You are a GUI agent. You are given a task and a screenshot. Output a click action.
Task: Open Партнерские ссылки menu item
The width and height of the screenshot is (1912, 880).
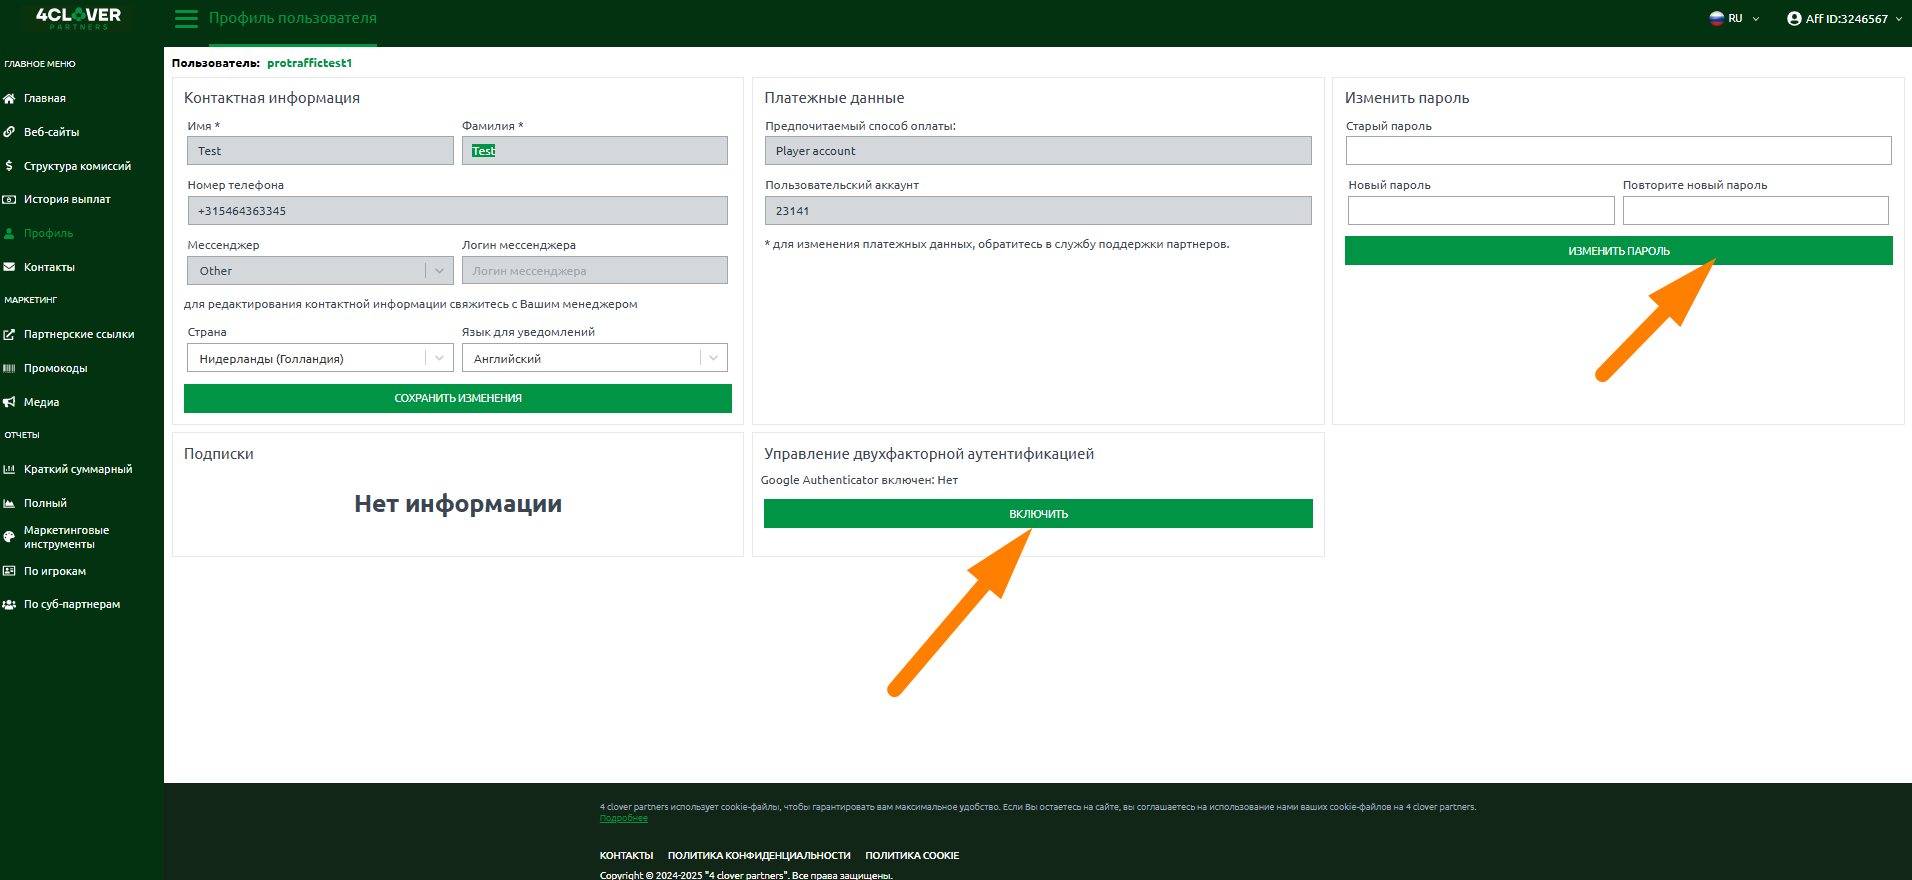coord(79,334)
